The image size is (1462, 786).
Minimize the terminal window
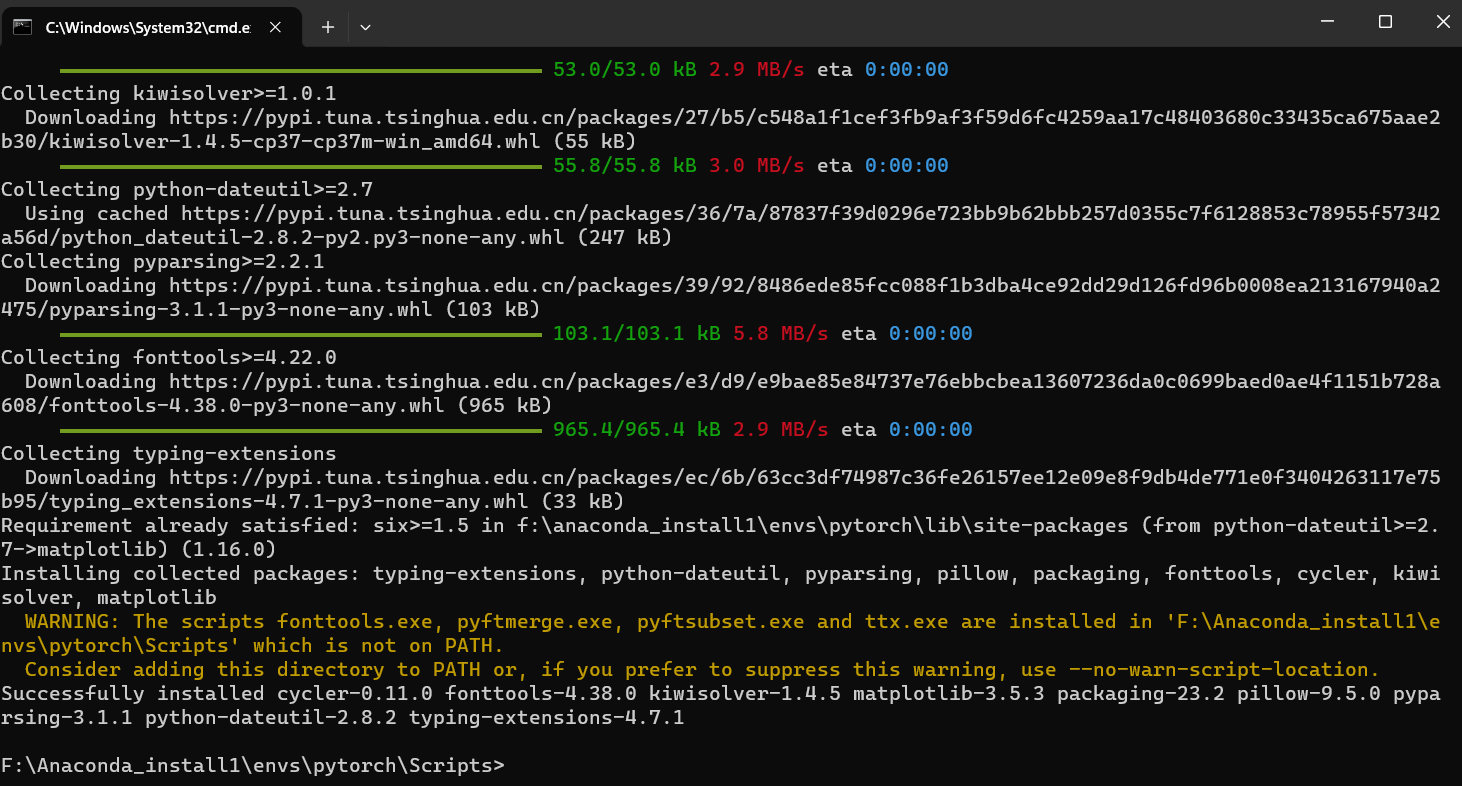tap(1326, 22)
